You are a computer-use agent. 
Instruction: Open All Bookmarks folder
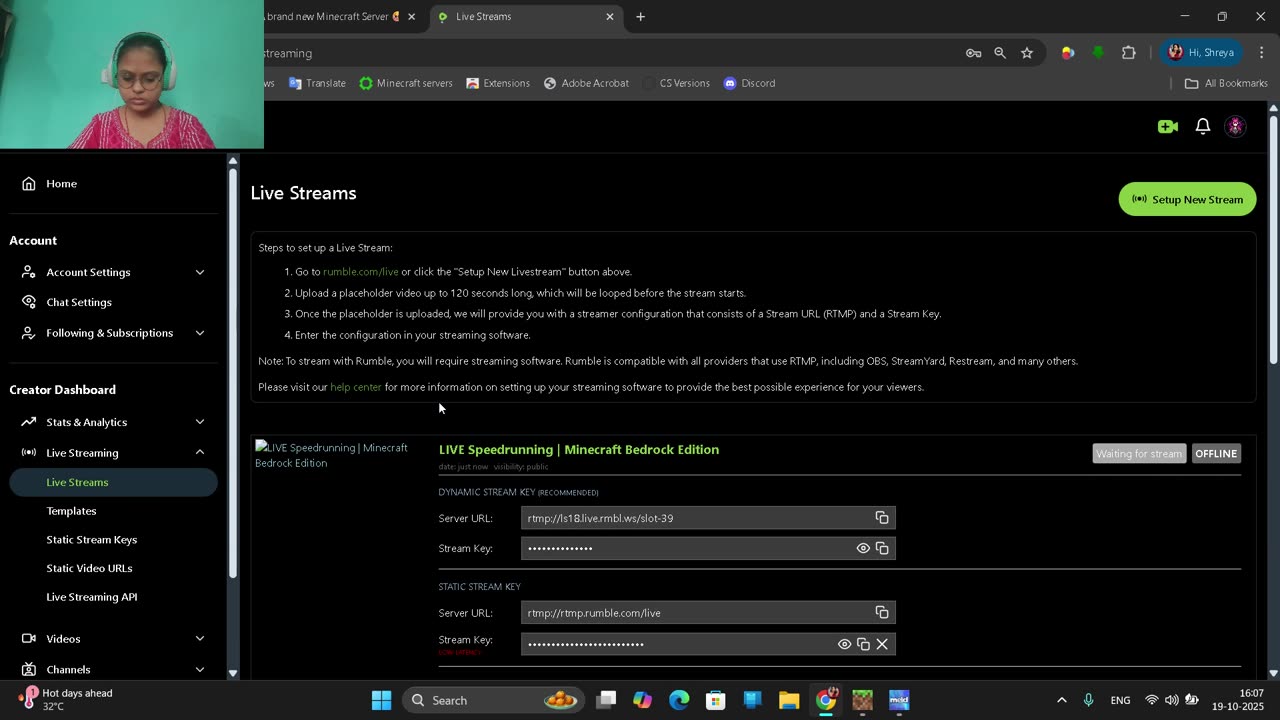click(1226, 83)
